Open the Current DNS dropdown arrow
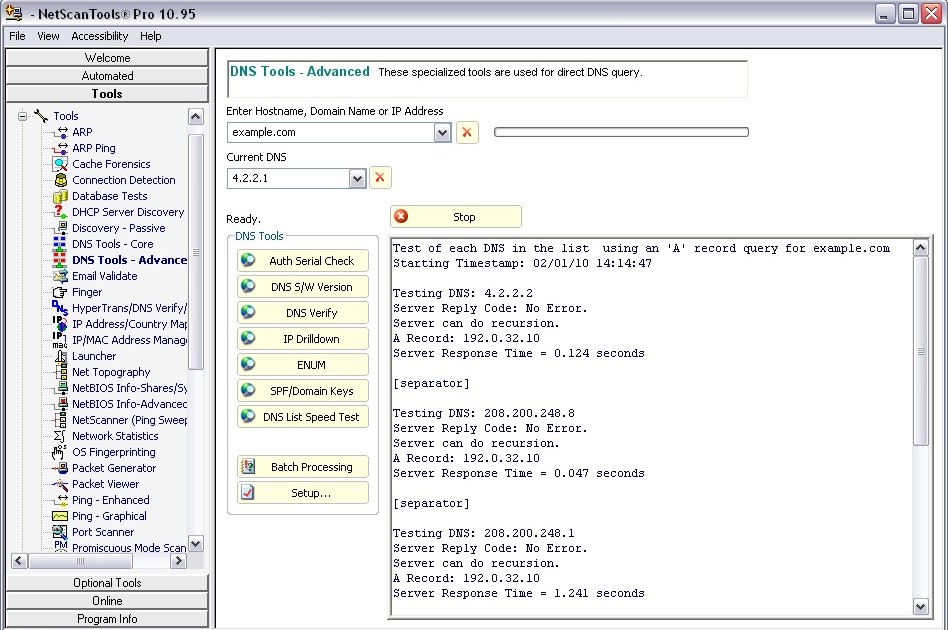This screenshot has width=948, height=630. coord(357,178)
